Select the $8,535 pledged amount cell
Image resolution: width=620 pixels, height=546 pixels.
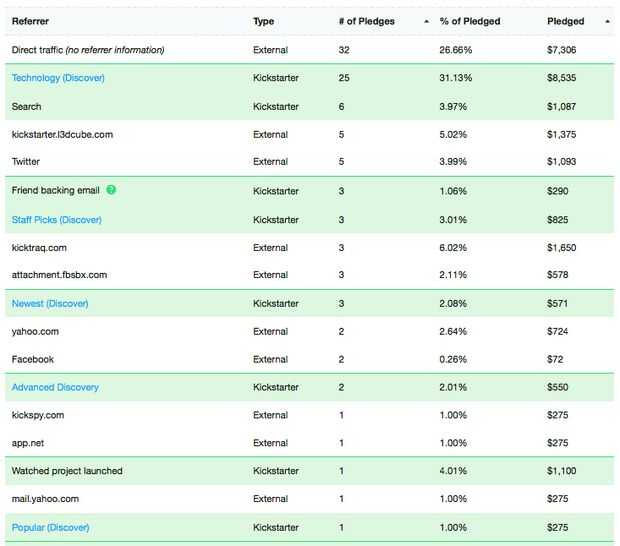pyautogui.click(x=562, y=78)
